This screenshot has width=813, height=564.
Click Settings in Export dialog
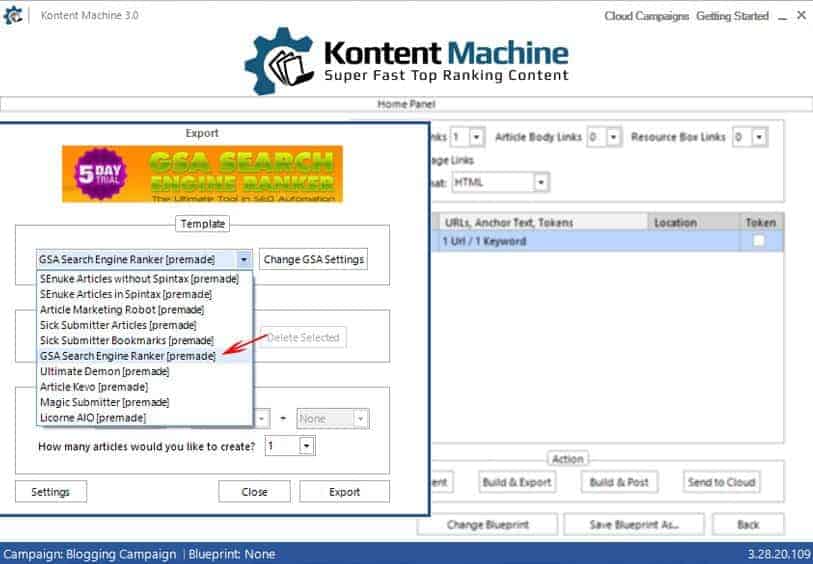51,491
